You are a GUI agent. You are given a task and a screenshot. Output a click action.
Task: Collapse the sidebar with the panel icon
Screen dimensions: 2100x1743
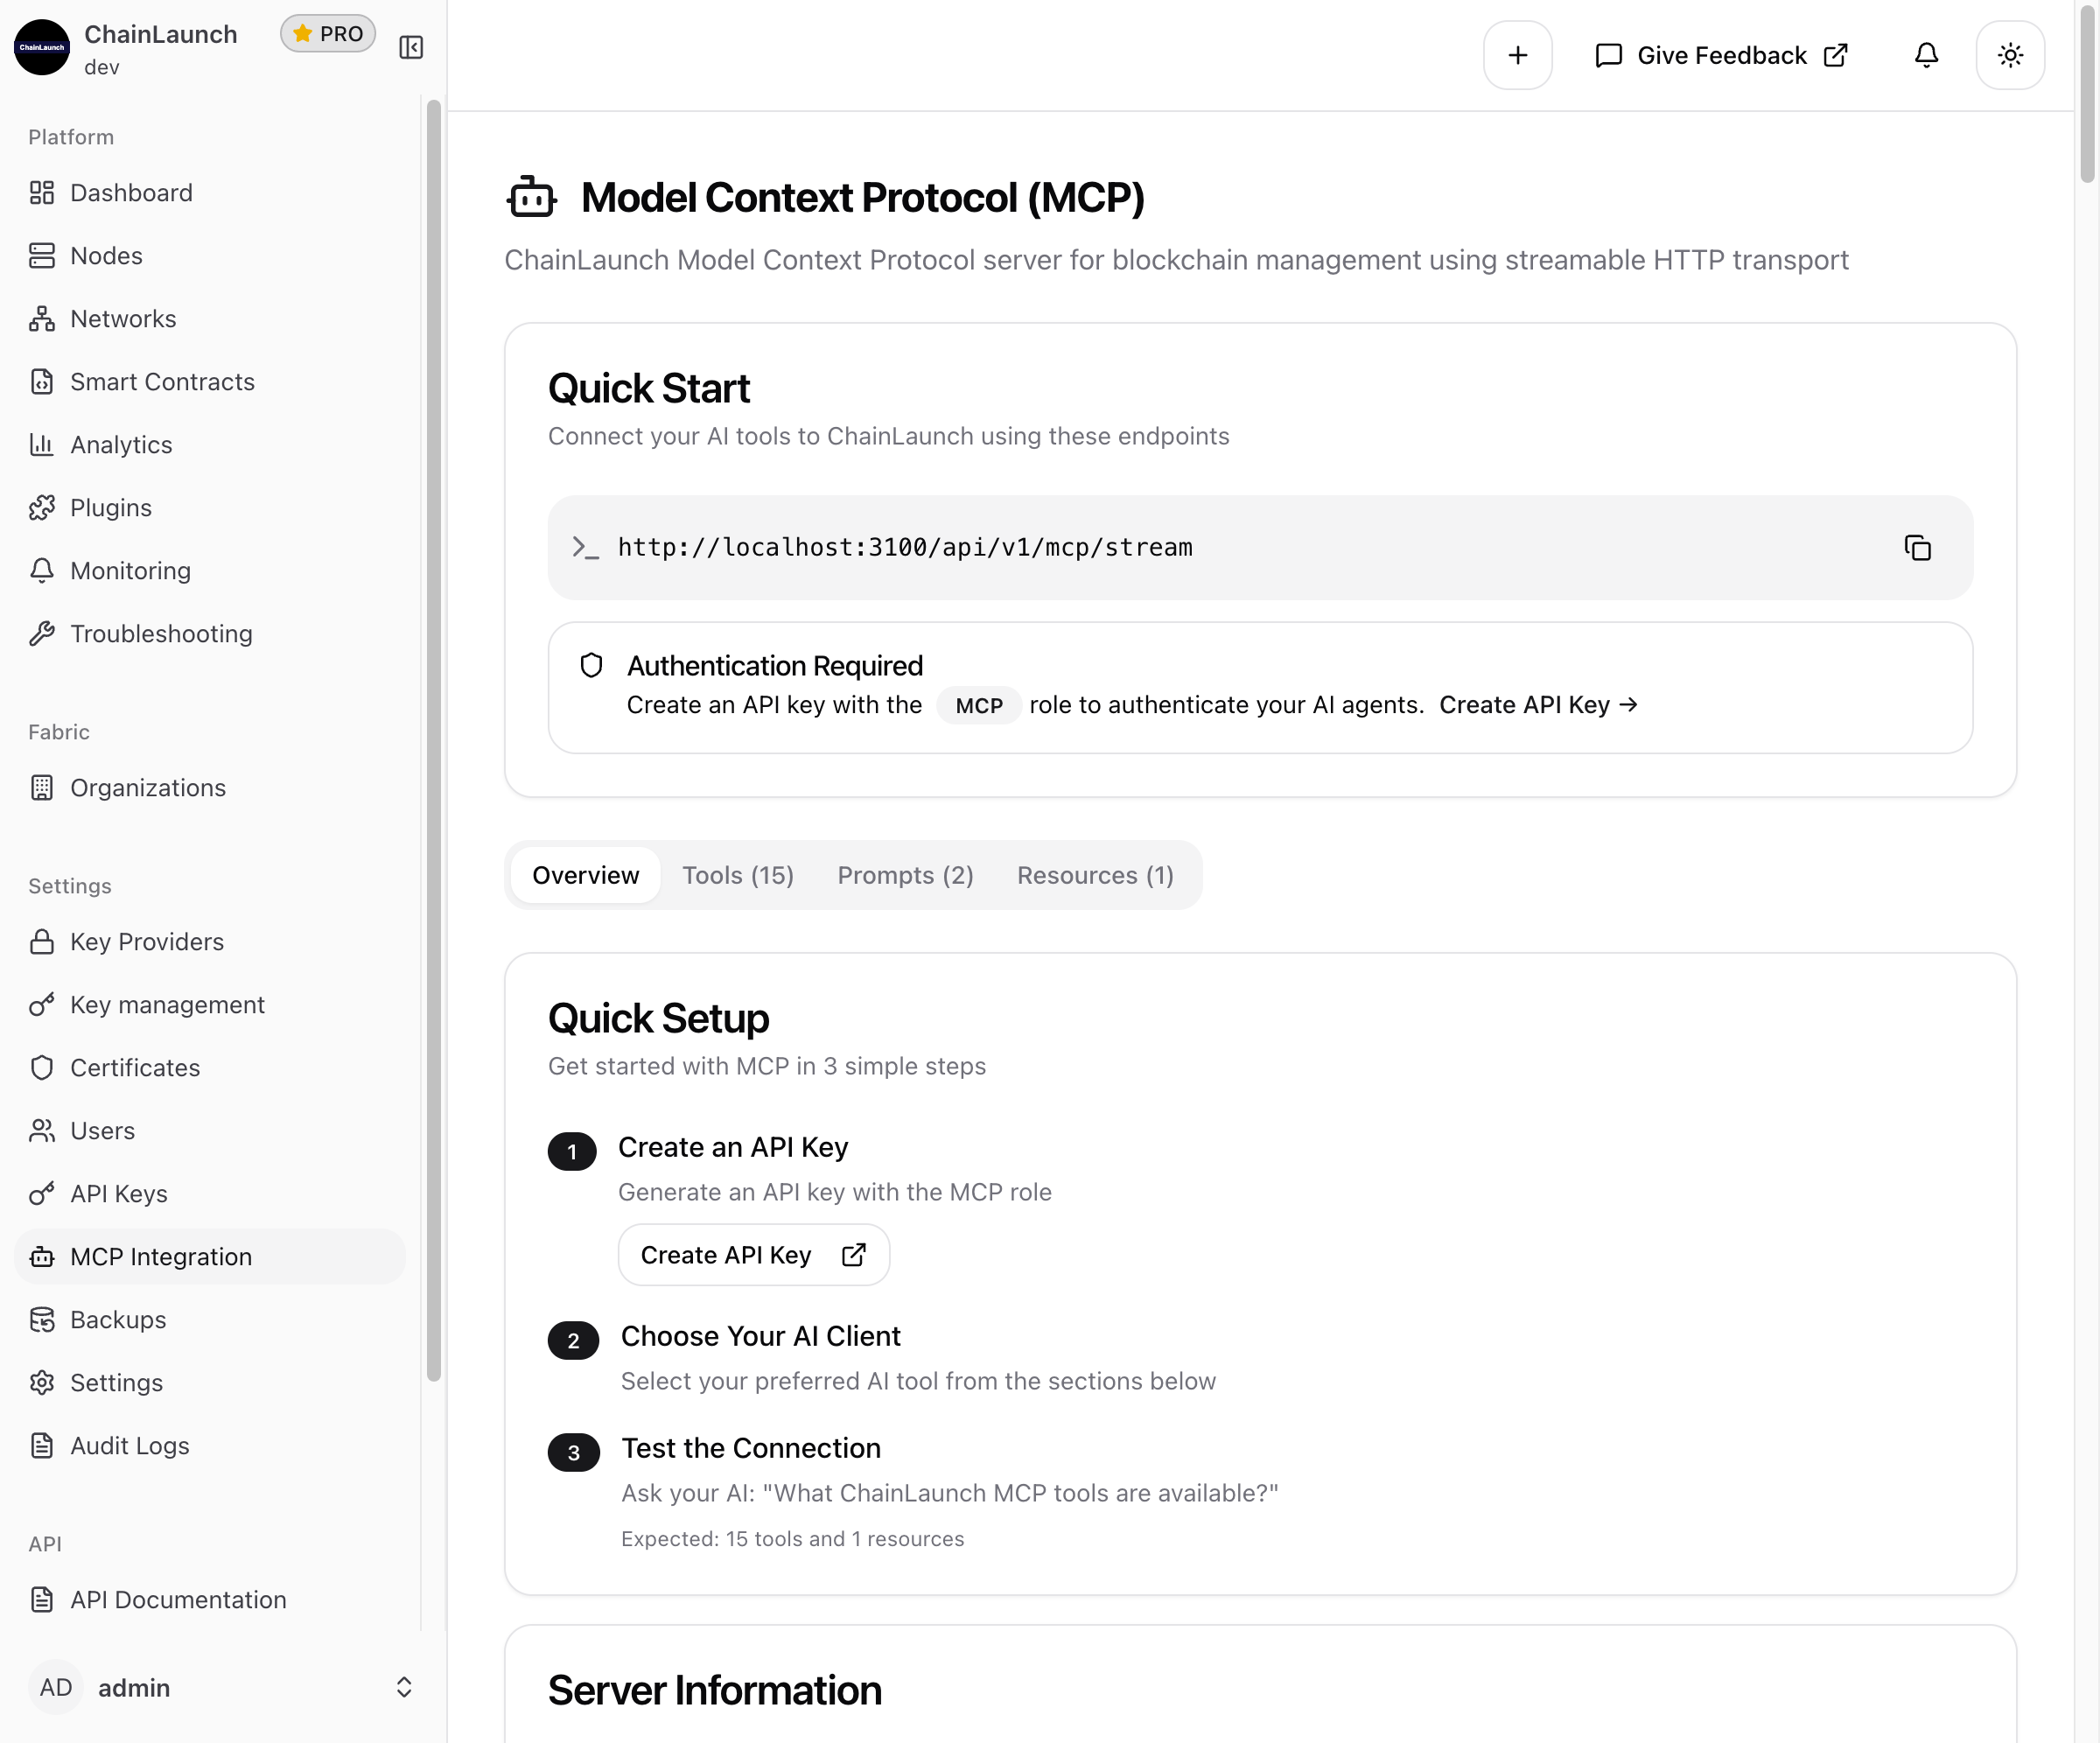click(410, 46)
